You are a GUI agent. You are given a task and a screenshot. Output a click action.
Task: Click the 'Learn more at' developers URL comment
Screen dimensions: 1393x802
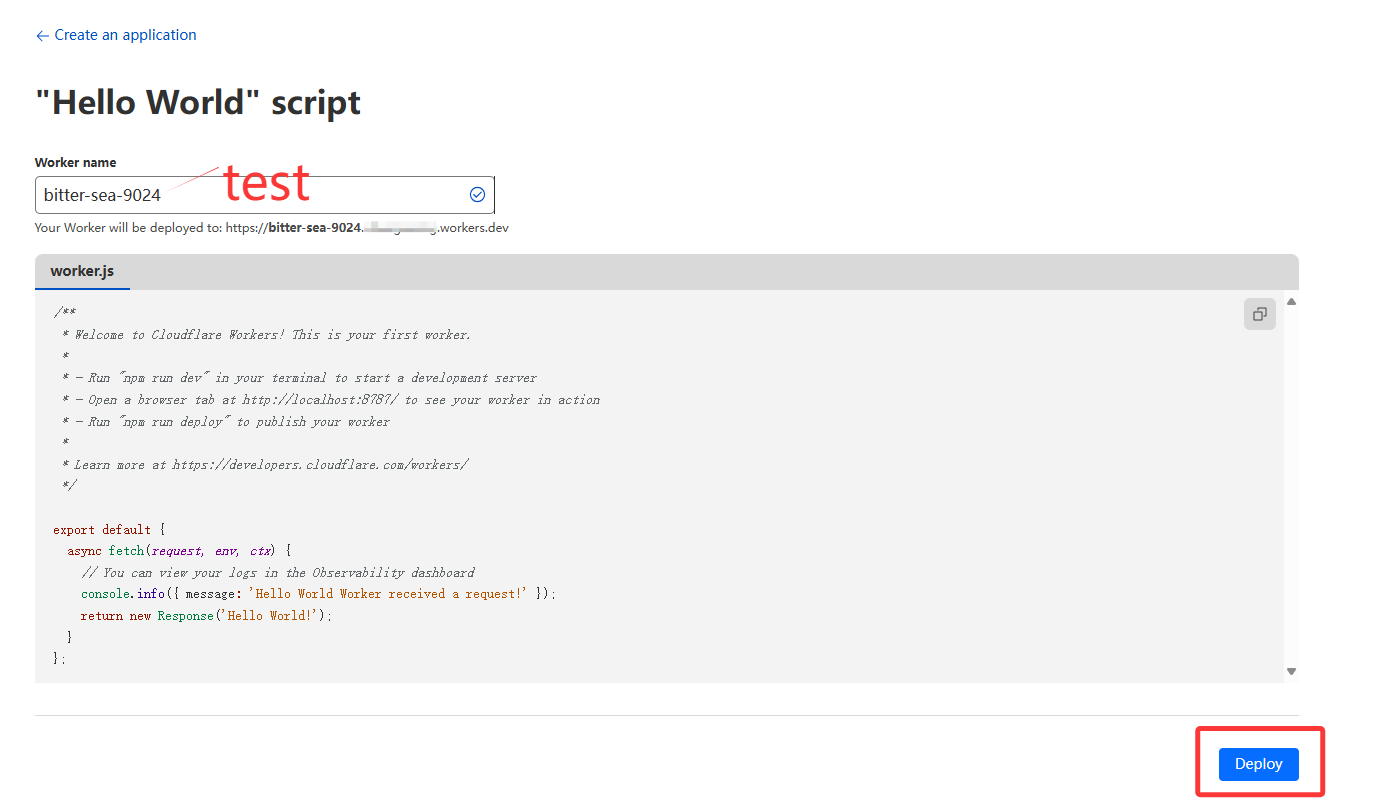264,465
